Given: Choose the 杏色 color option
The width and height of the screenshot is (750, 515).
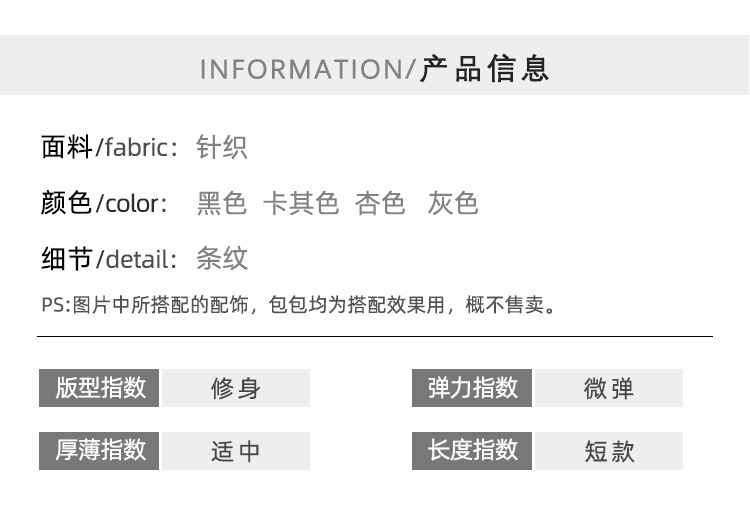Looking at the screenshot, I should (380, 203).
